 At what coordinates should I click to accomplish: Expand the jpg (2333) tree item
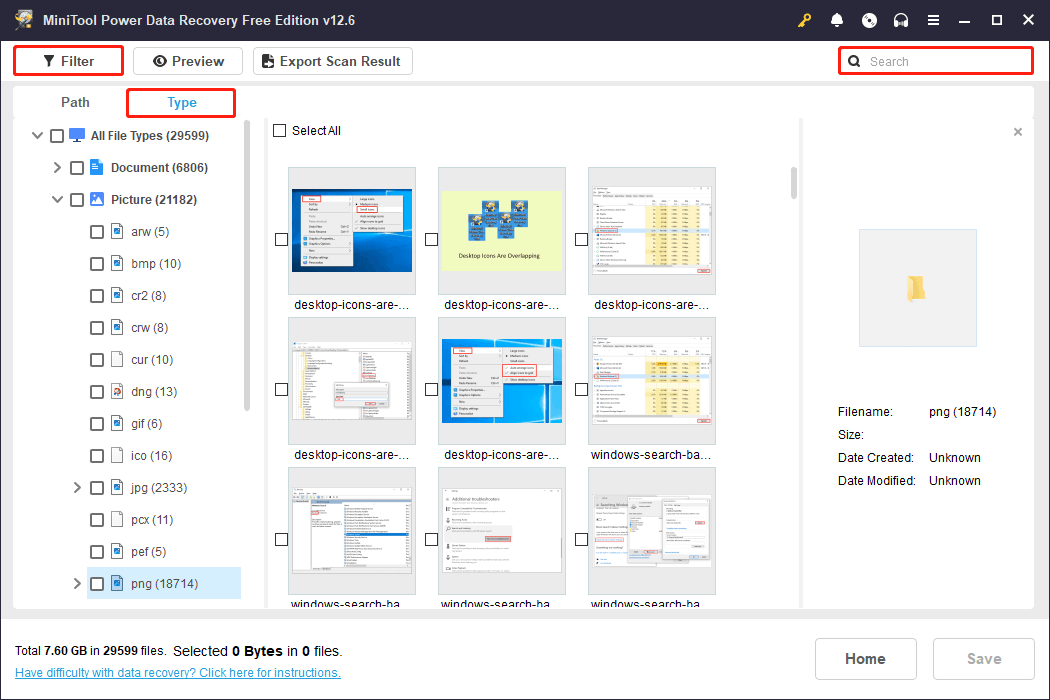point(77,487)
